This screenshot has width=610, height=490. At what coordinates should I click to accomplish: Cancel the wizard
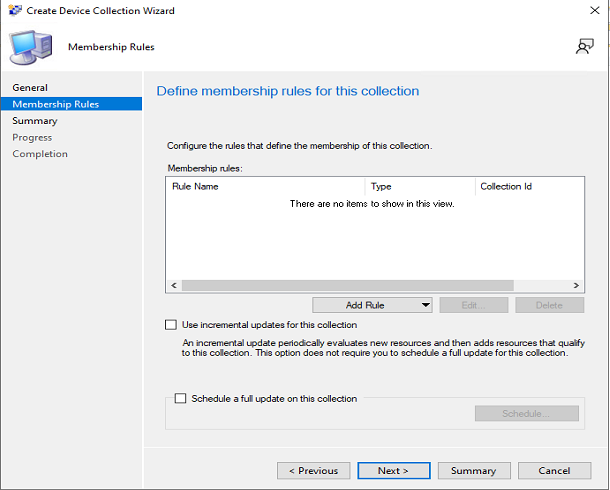click(x=554, y=470)
